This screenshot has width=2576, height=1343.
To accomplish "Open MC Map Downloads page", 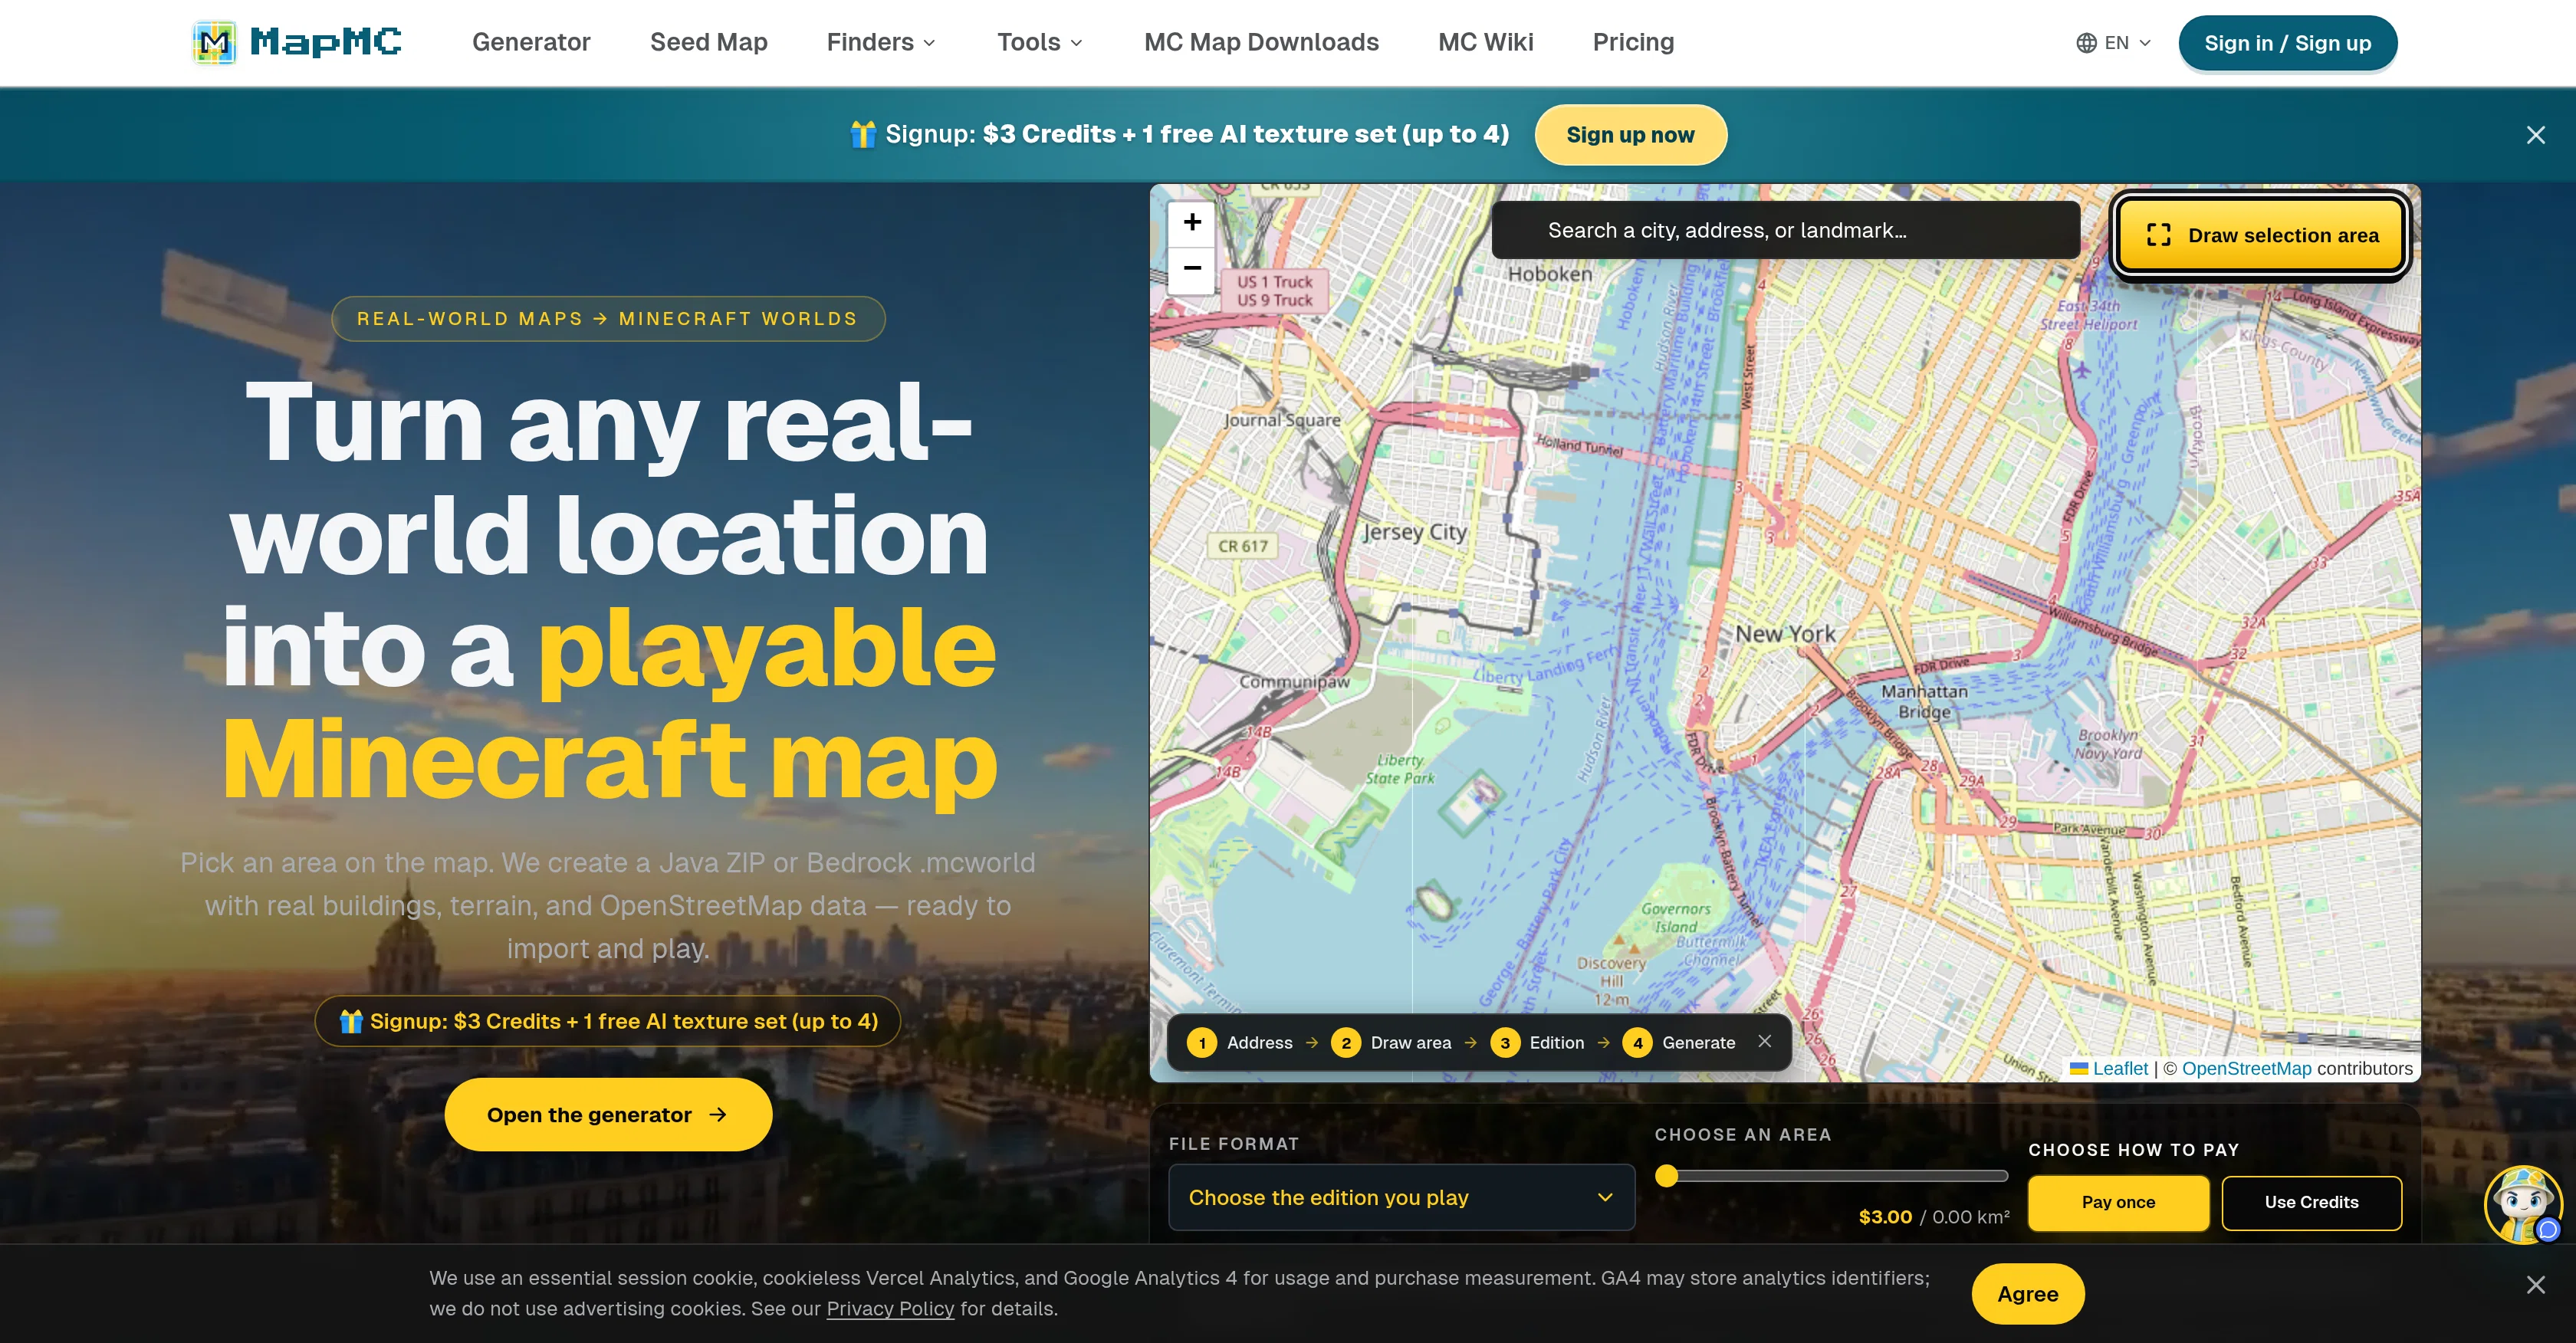I will click(1261, 42).
